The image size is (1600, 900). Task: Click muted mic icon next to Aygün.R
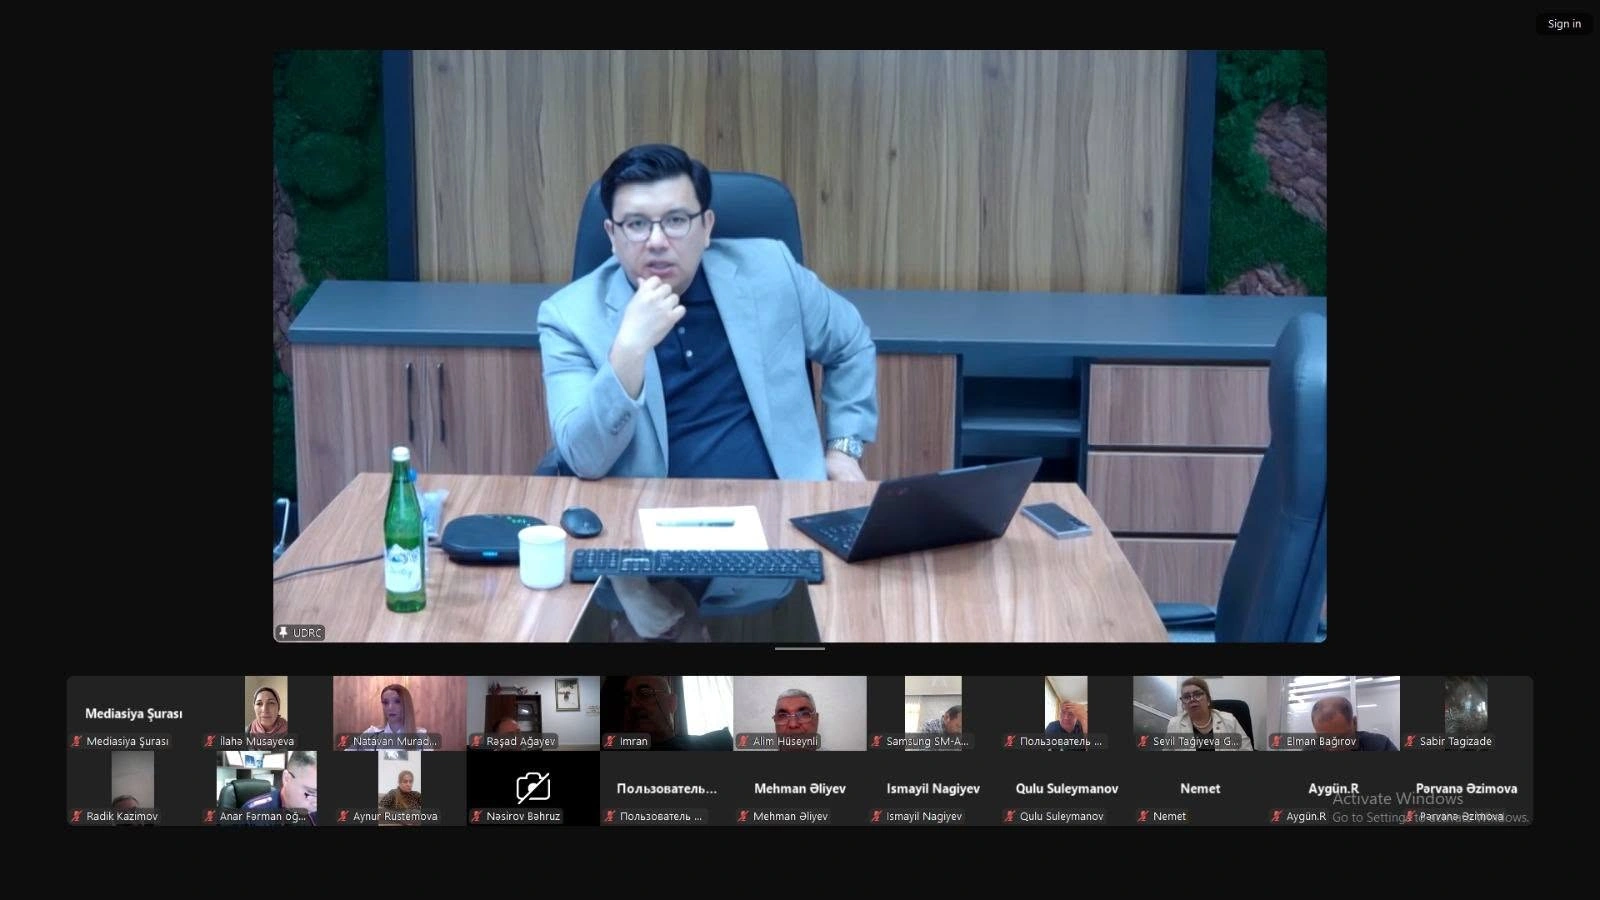click(x=1276, y=816)
